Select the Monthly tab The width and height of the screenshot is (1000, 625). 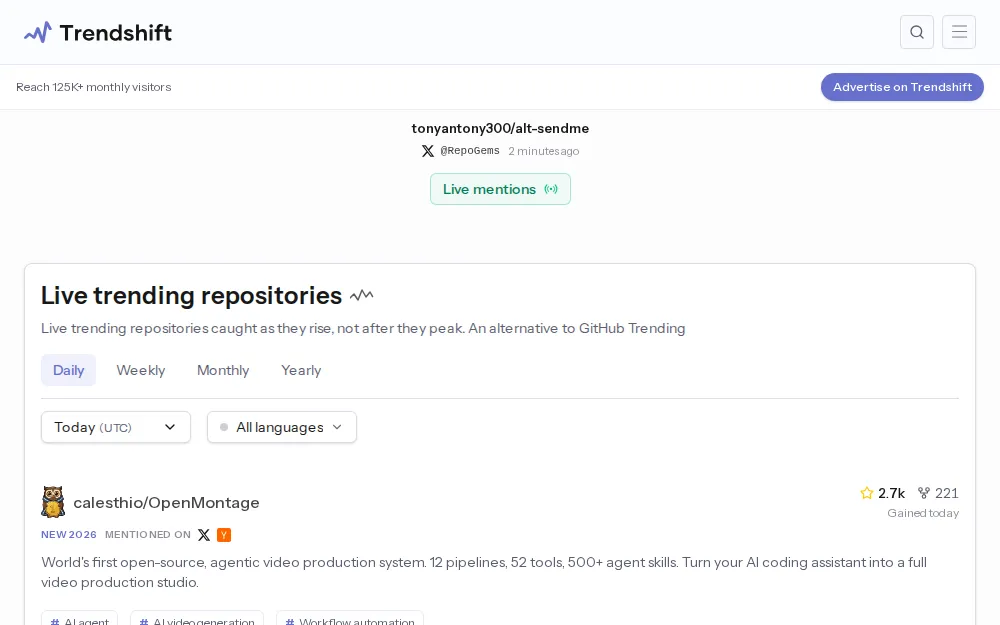(x=223, y=370)
